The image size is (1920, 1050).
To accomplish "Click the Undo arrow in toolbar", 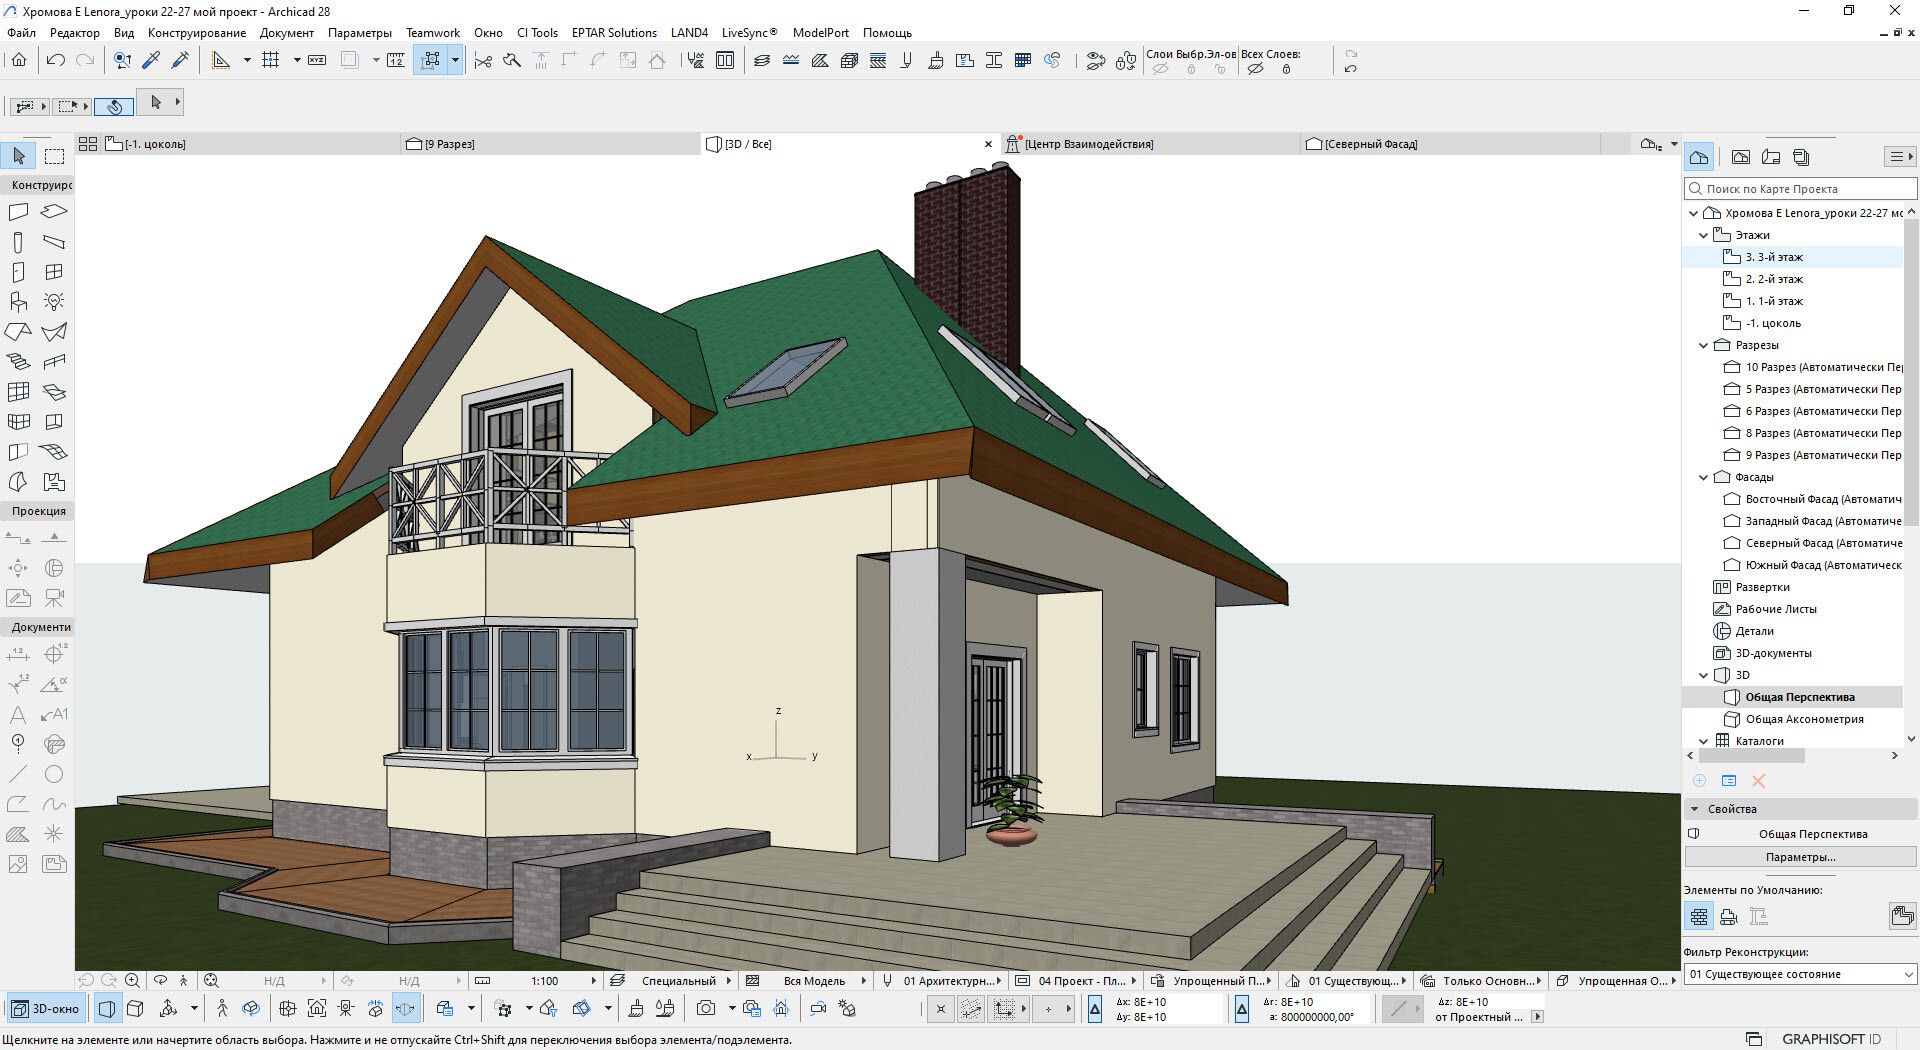I will (56, 60).
